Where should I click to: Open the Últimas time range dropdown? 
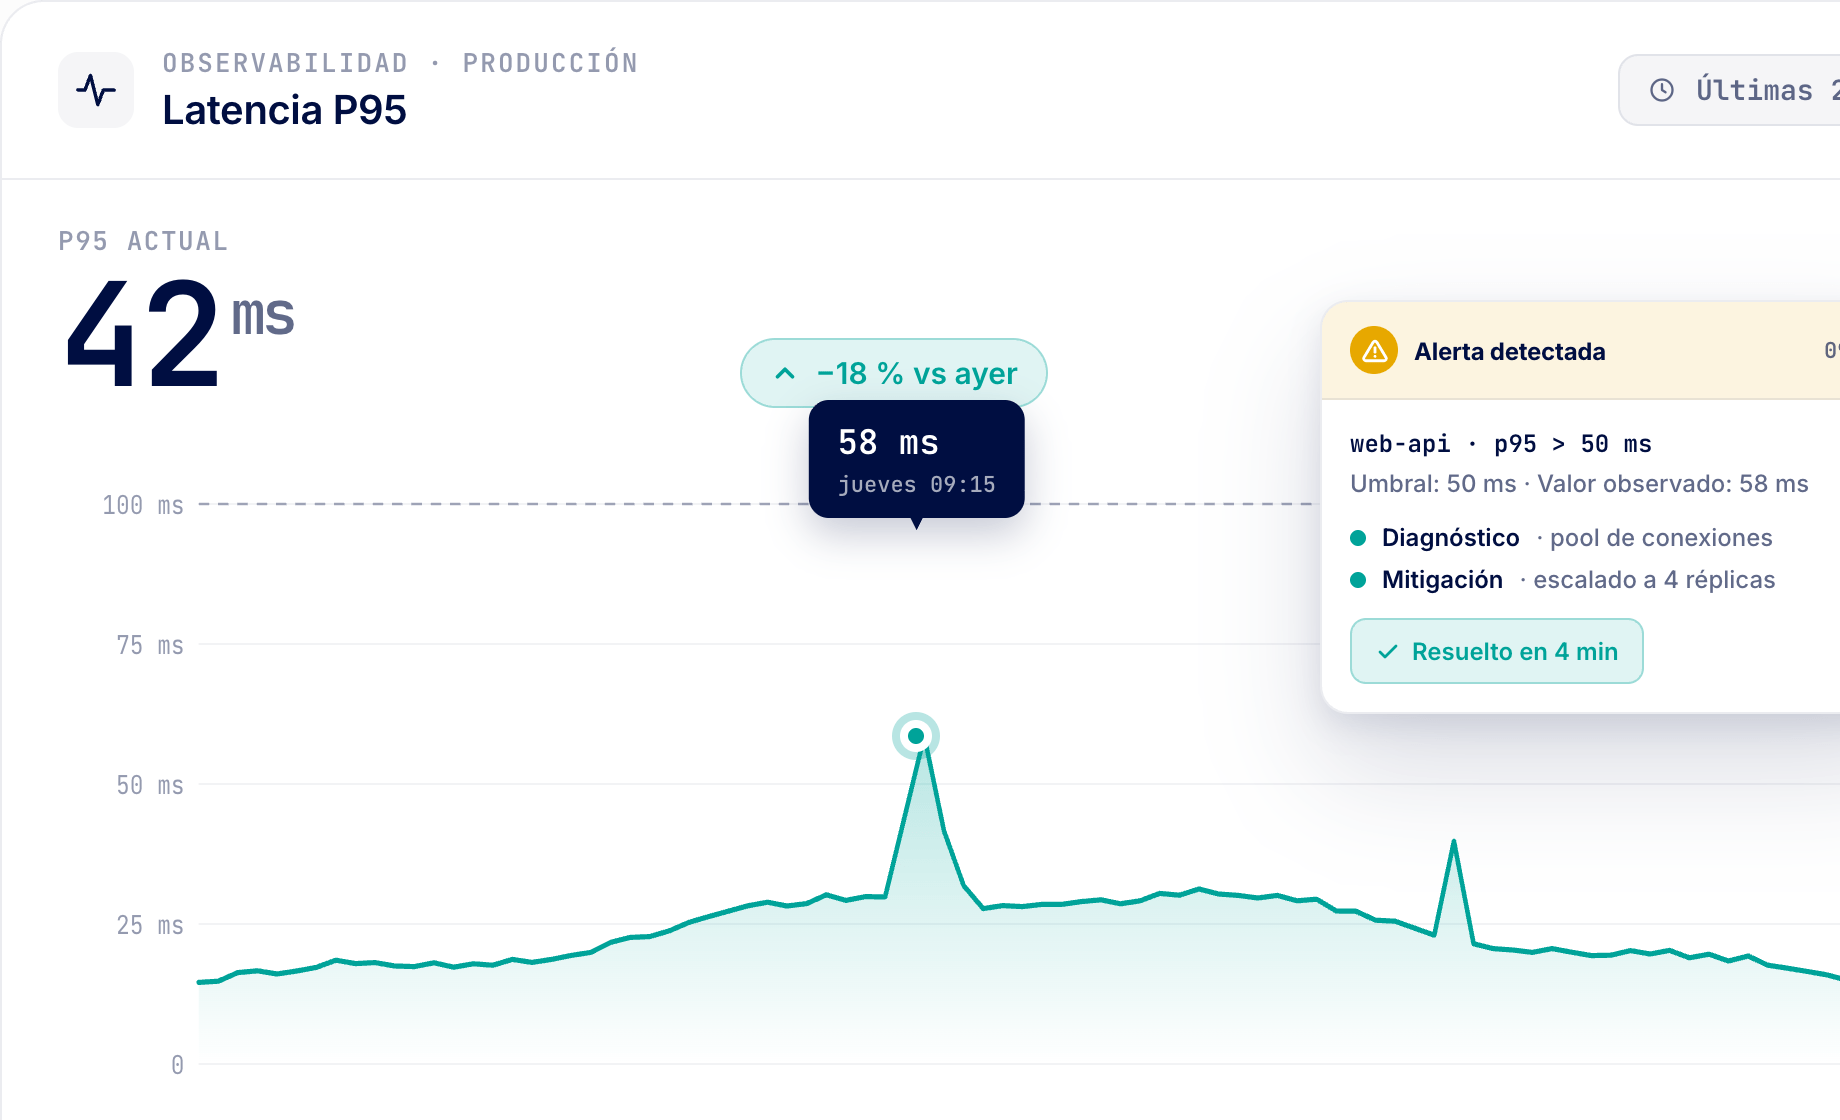point(1729,90)
